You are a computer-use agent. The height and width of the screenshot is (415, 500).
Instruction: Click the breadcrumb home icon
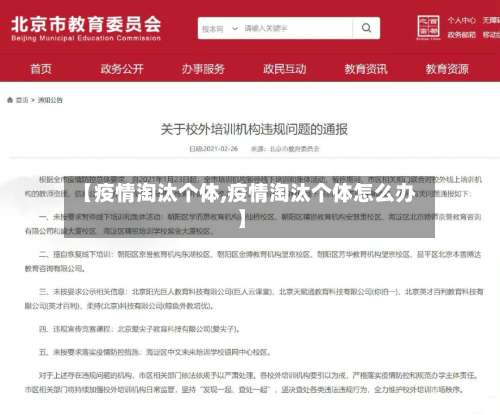(10, 100)
